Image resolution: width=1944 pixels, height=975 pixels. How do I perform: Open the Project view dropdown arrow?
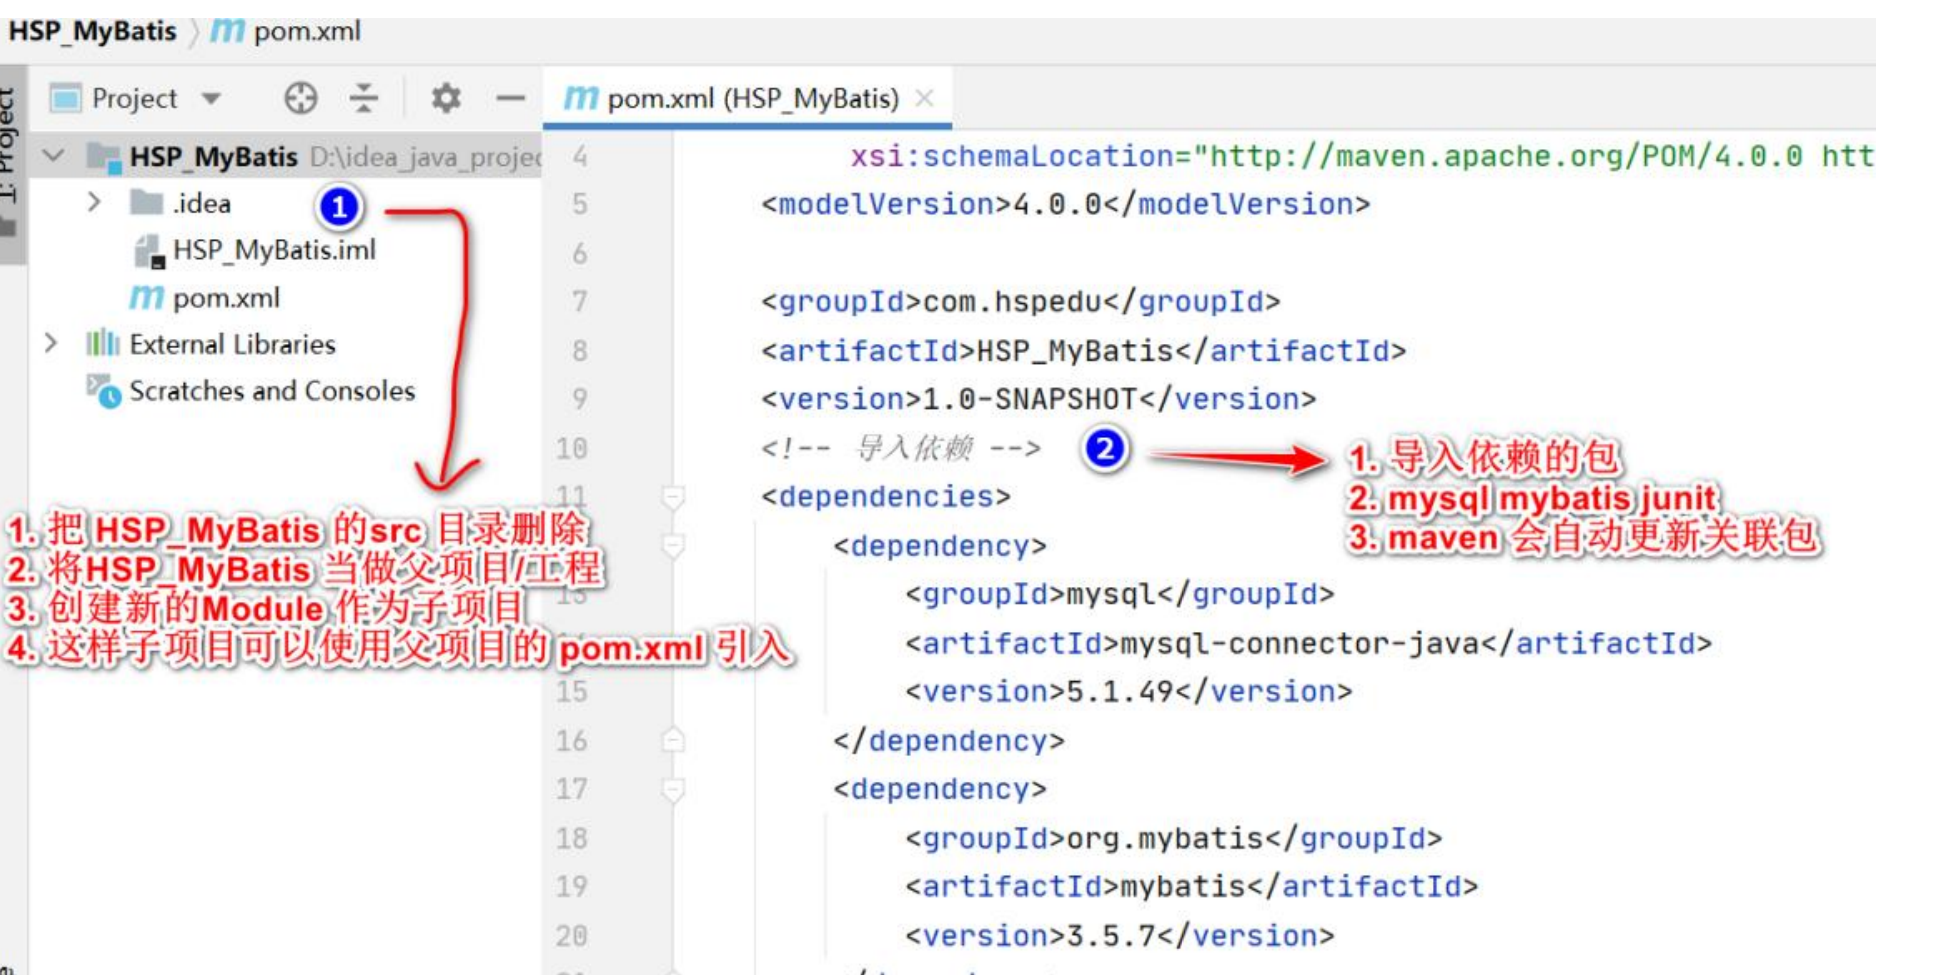[x=211, y=98]
